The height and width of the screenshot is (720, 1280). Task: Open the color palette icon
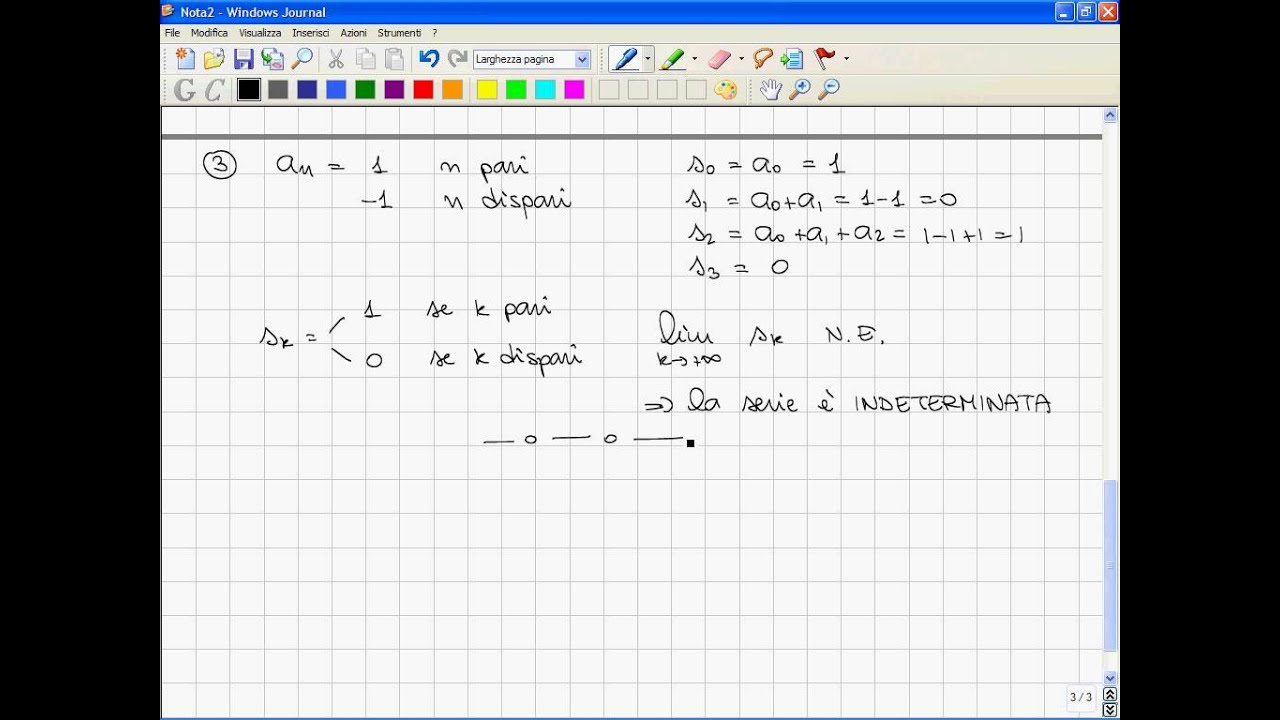725,90
